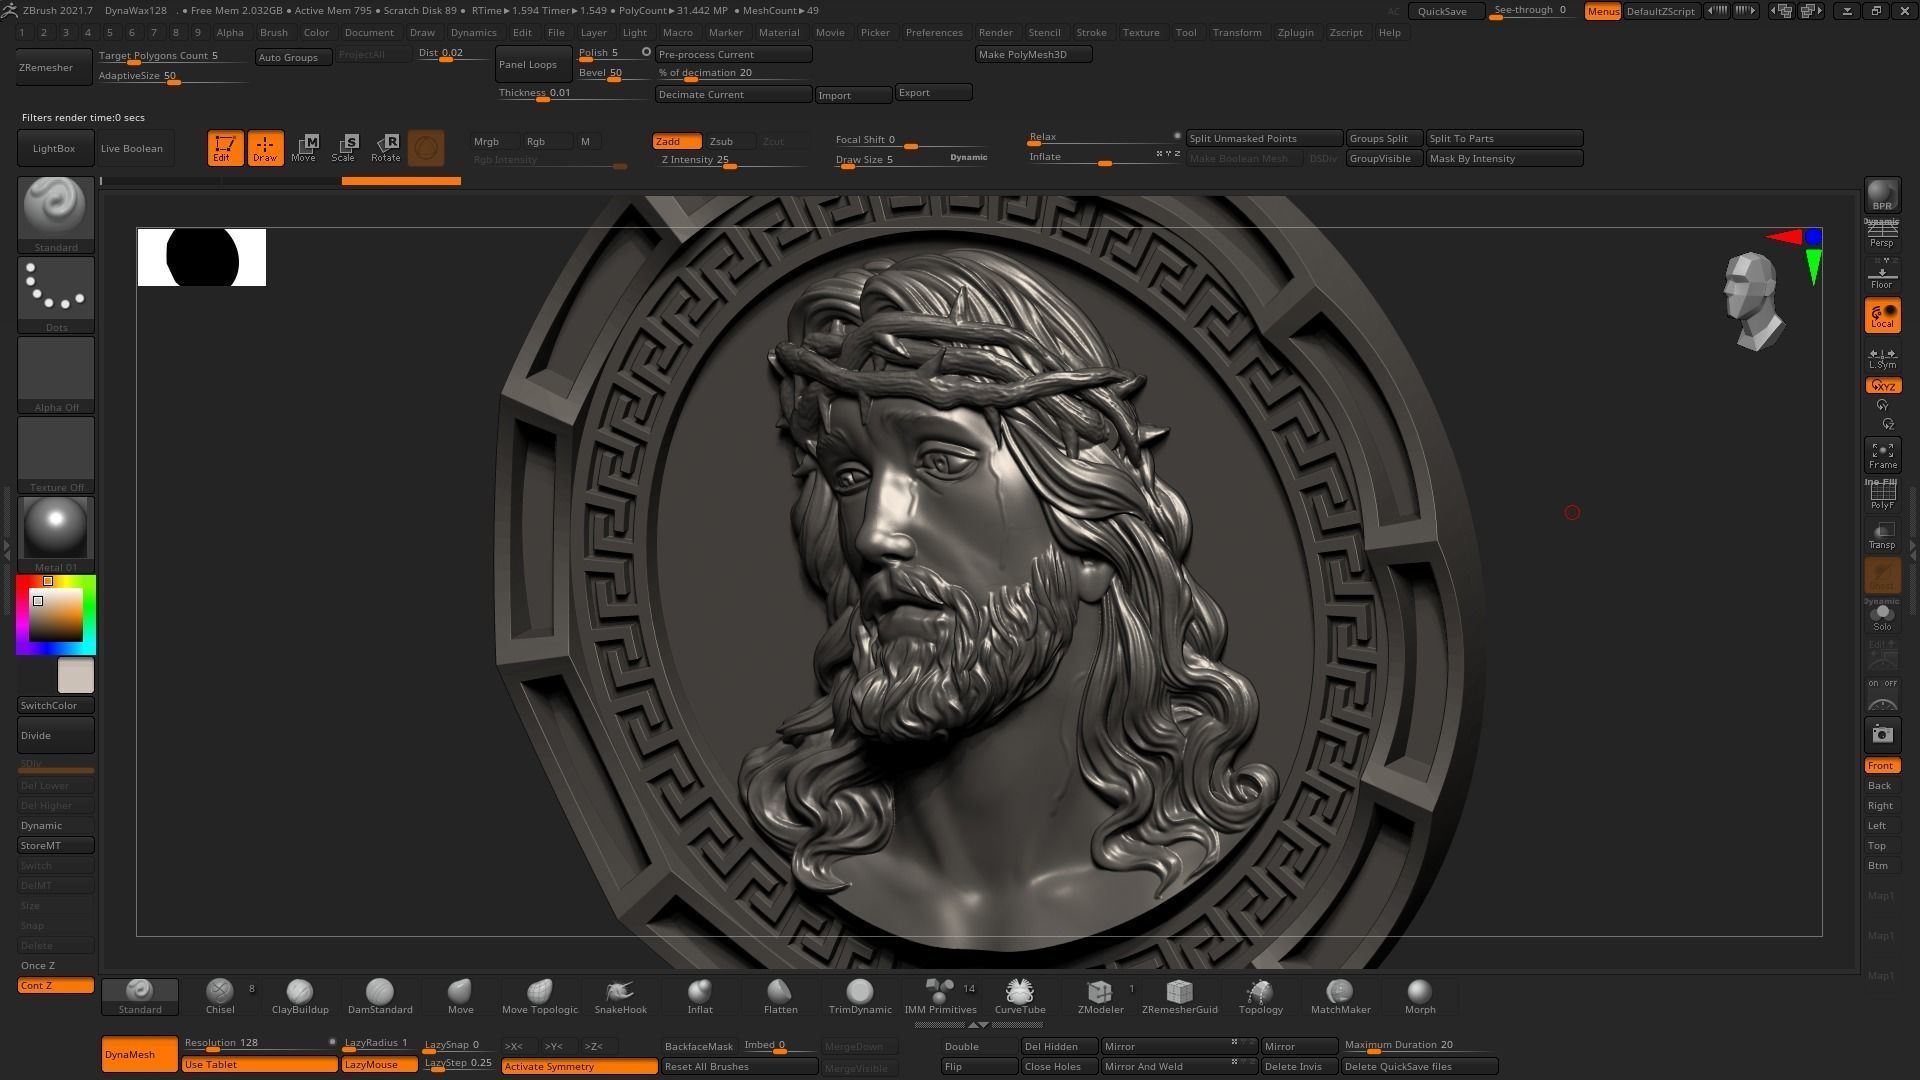Open the Texture Off picker

56,454
